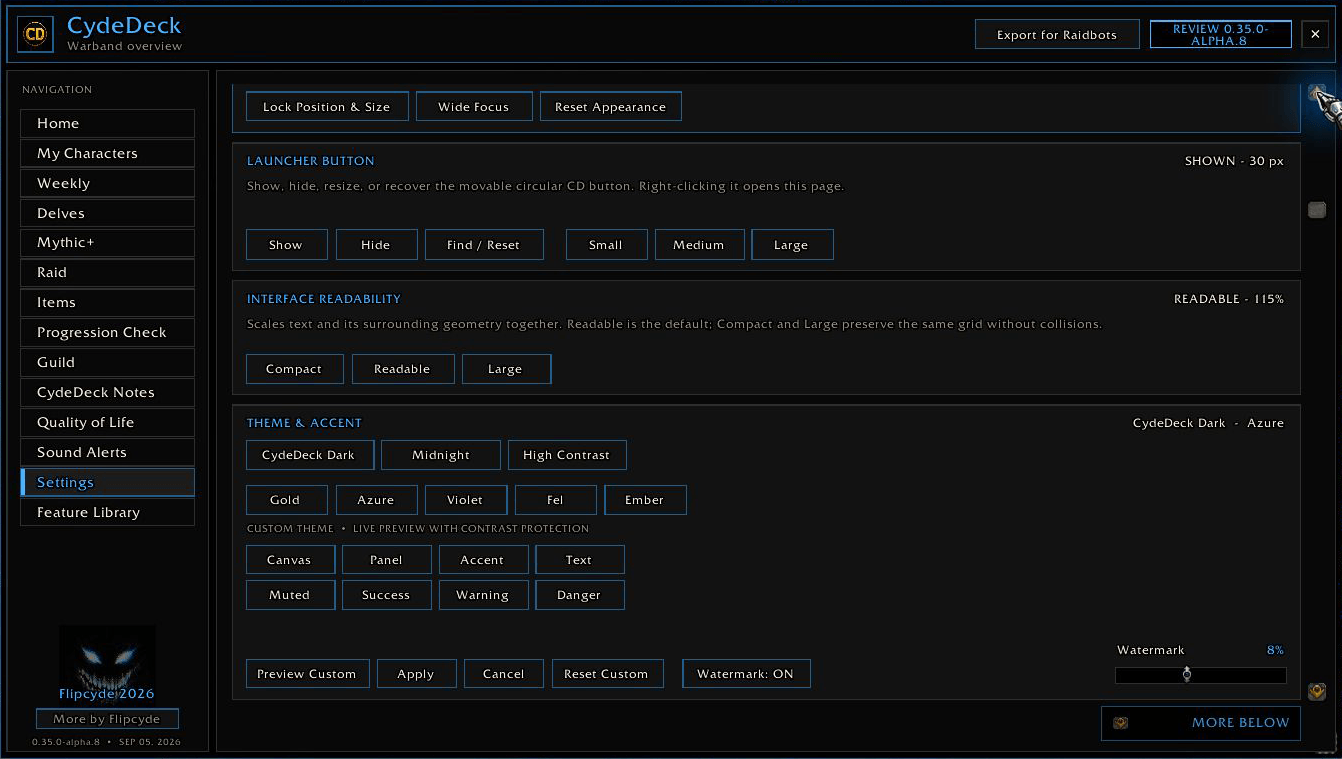Click Reset Custom button
The height and width of the screenshot is (759, 1342).
[x=607, y=674]
